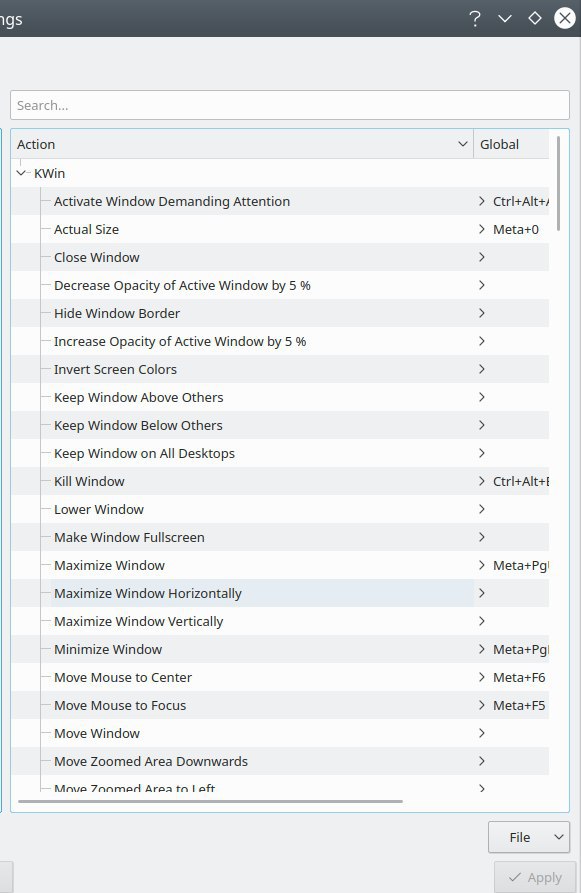Click the Apply button
Image resolution: width=581 pixels, height=893 pixels.
pyautogui.click(x=535, y=877)
